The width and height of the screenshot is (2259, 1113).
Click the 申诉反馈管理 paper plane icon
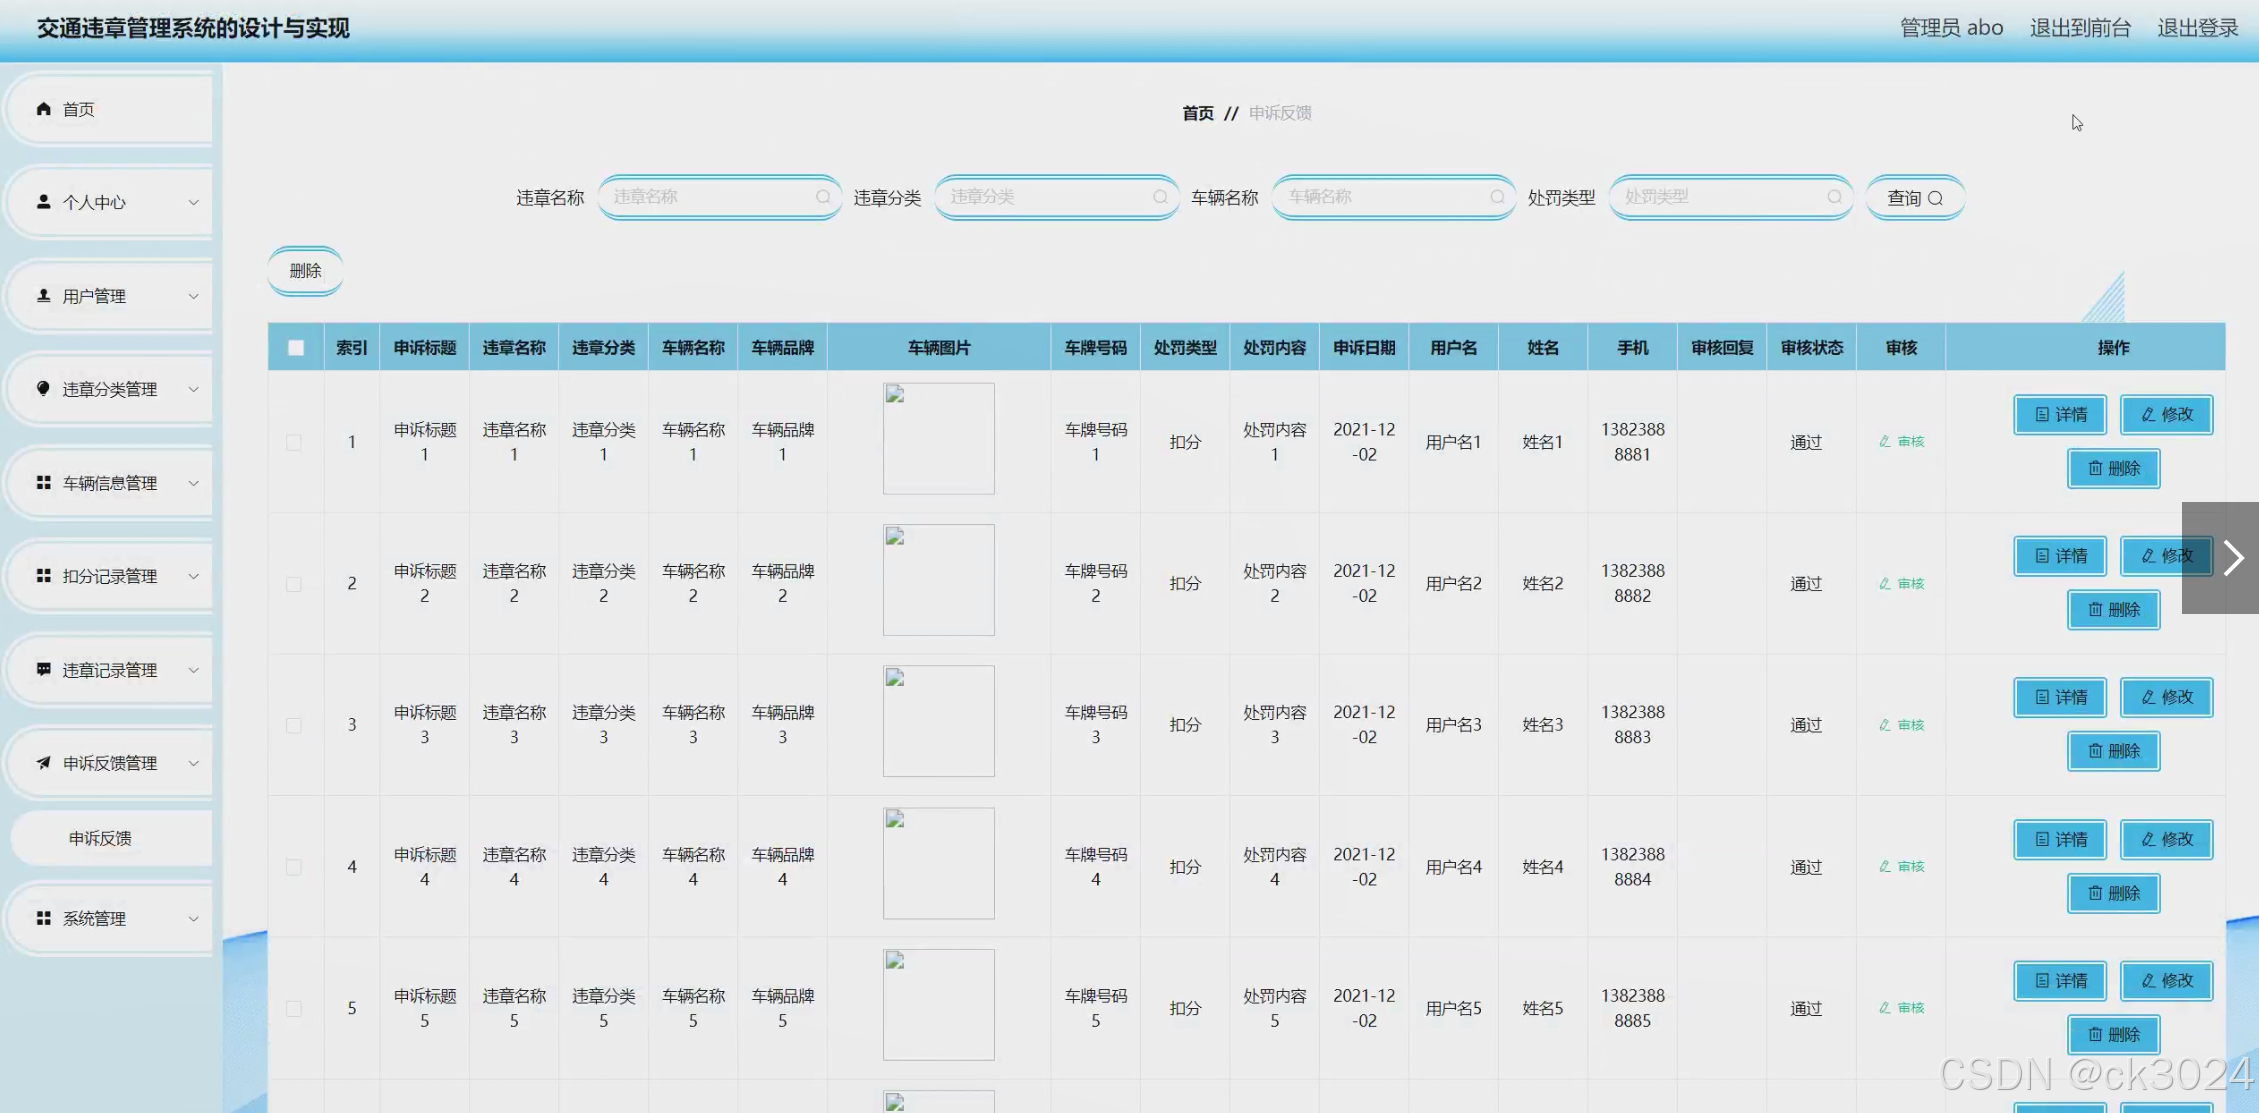43,763
